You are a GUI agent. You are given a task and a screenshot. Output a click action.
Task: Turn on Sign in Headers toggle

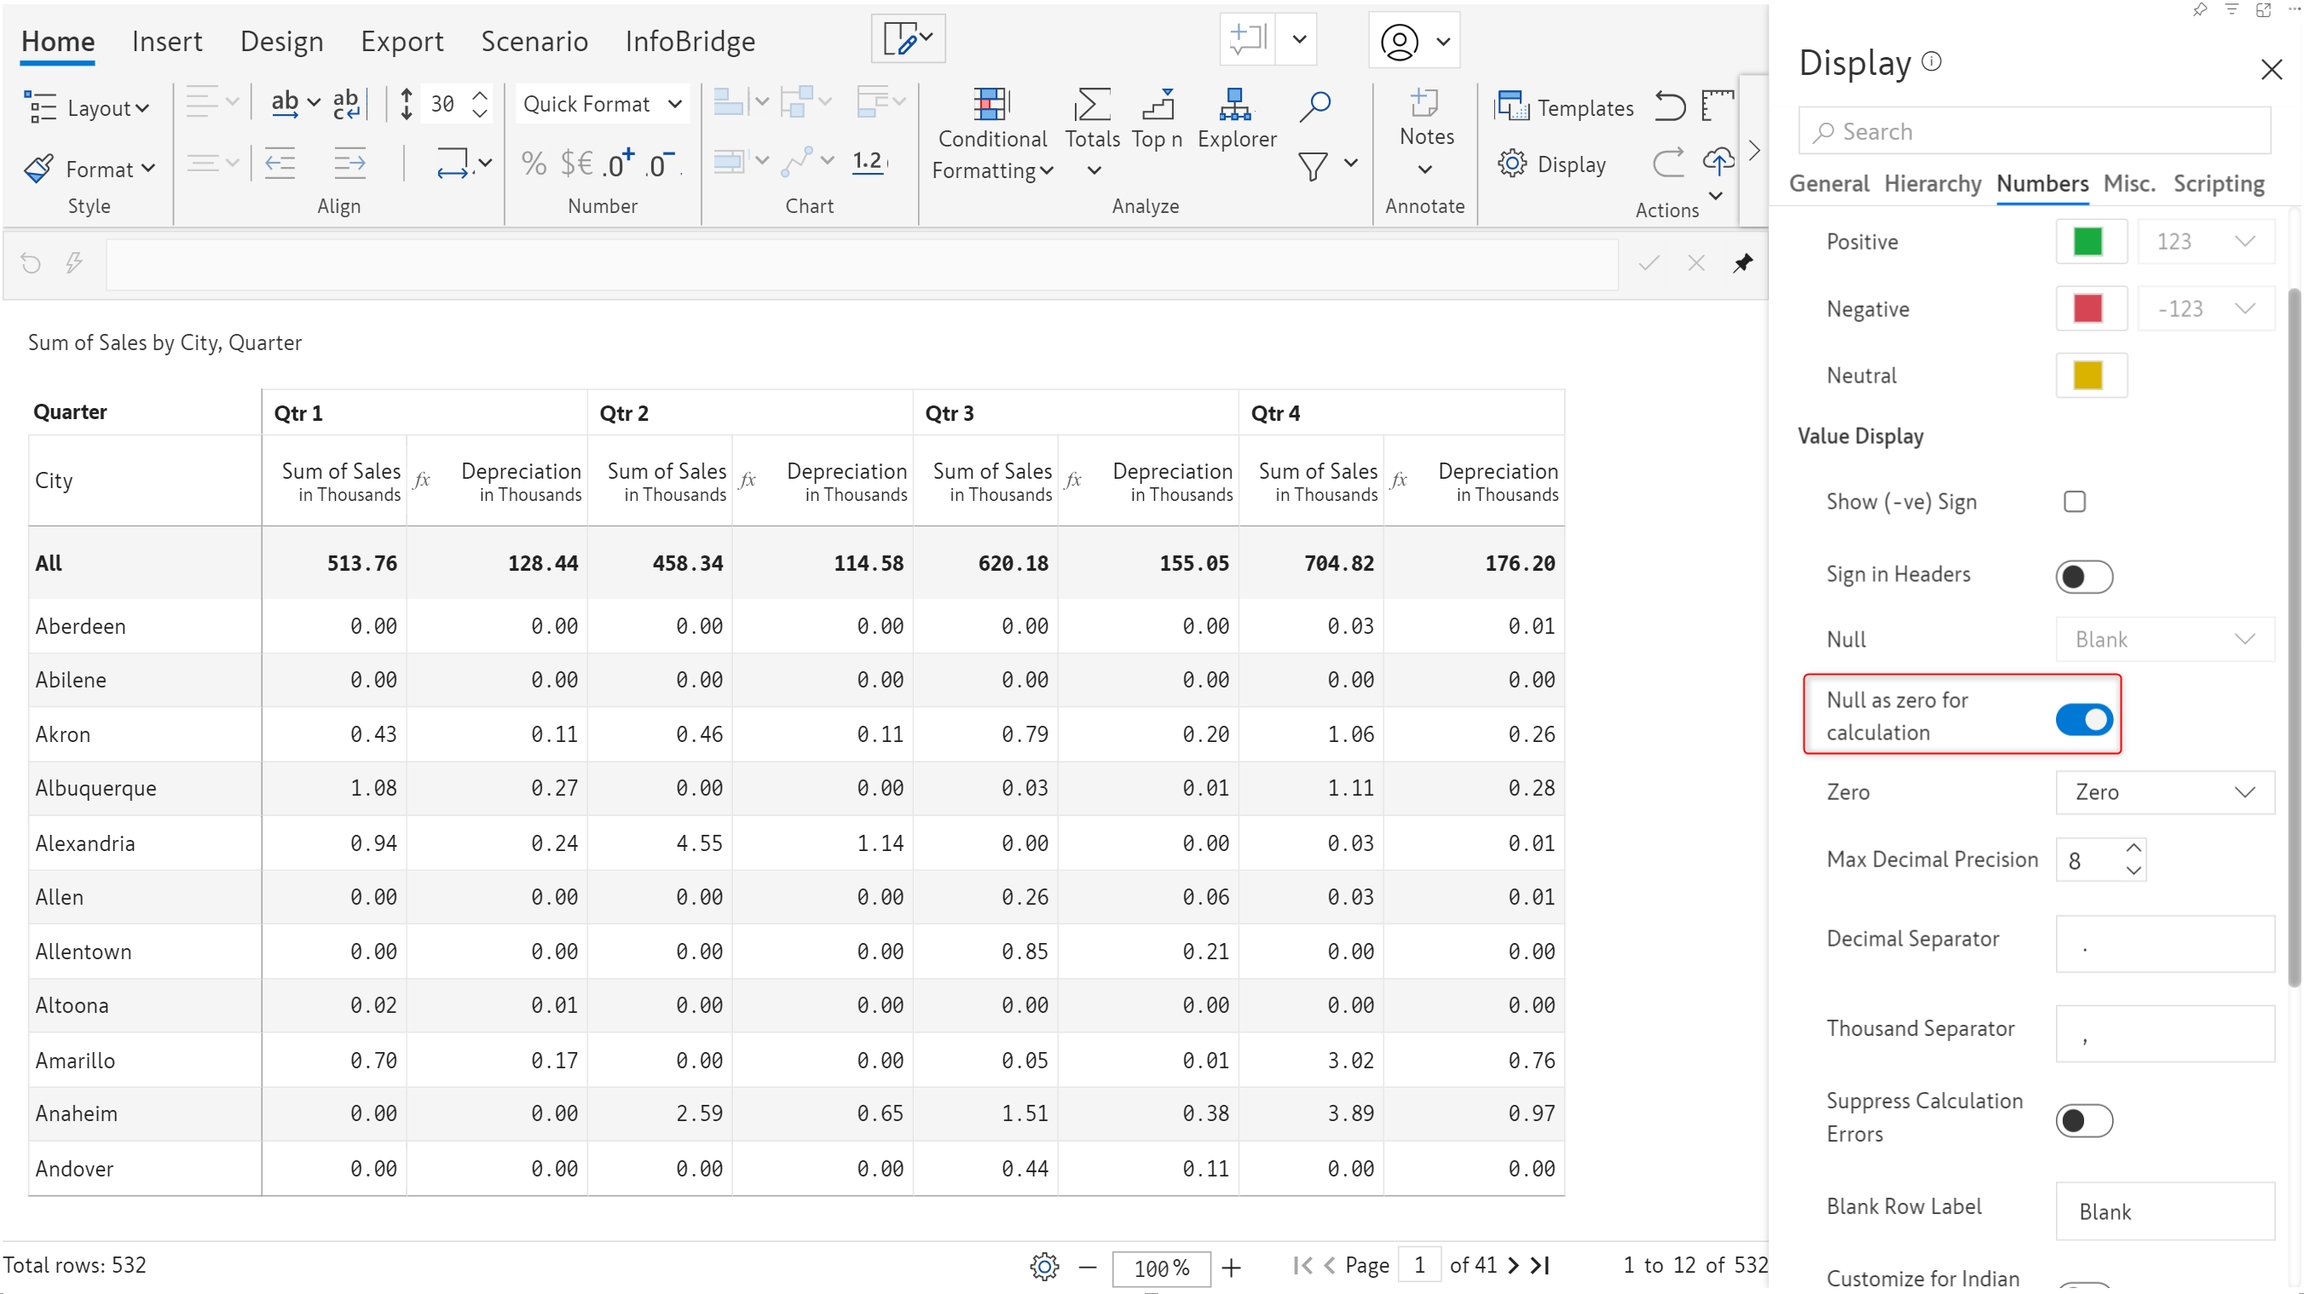tap(2083, 576)
